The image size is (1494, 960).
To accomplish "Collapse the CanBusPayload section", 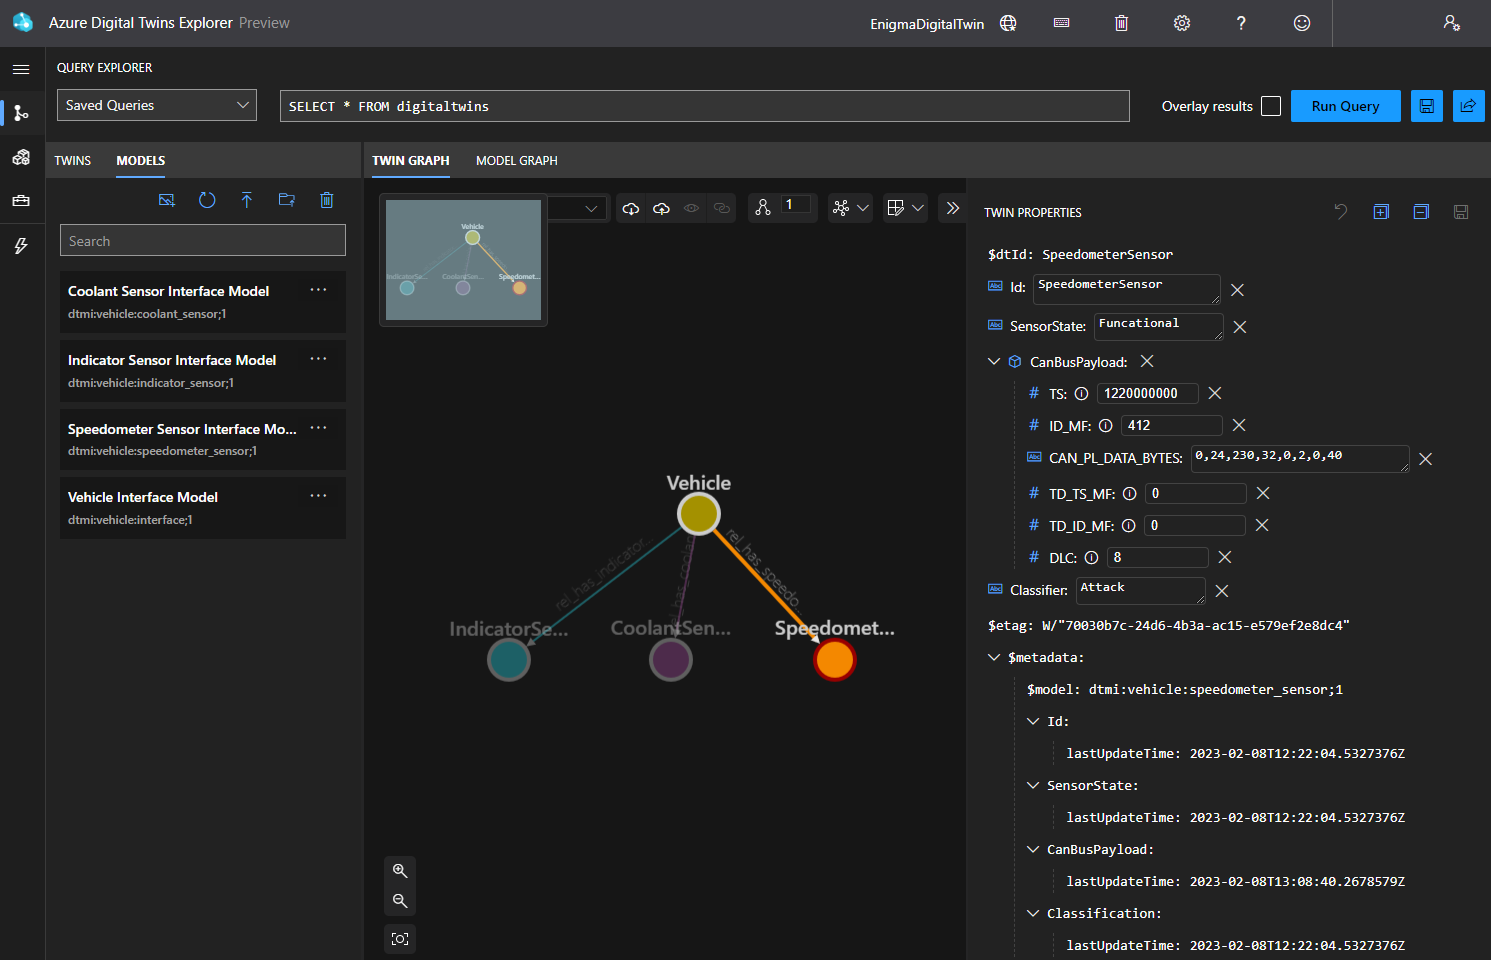I will click(x=994, y=362).
